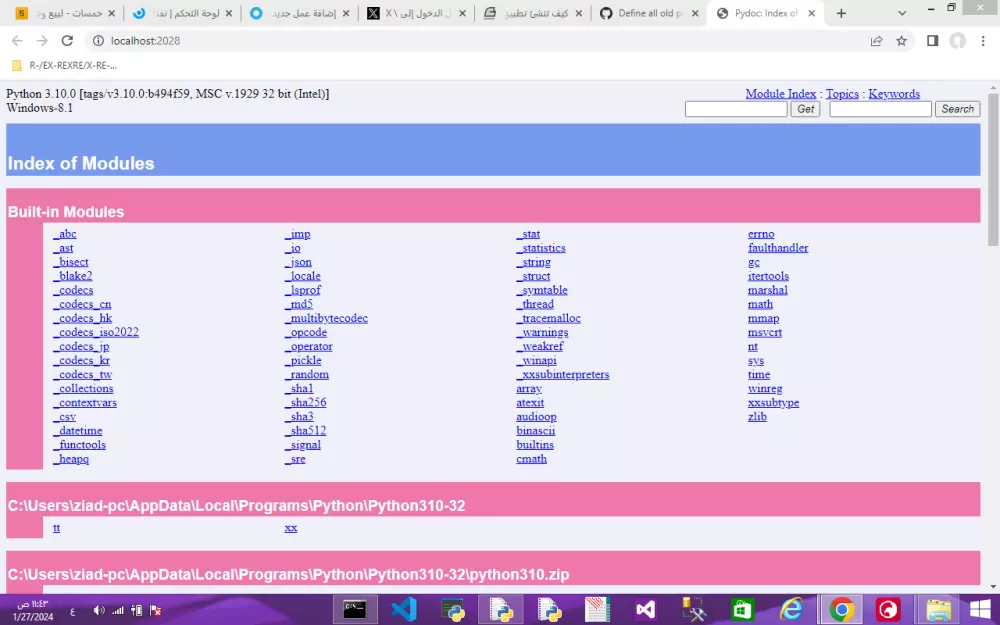
Task: Open purple Visual Studio on taskbar
Action: click(x=645, y=610)
